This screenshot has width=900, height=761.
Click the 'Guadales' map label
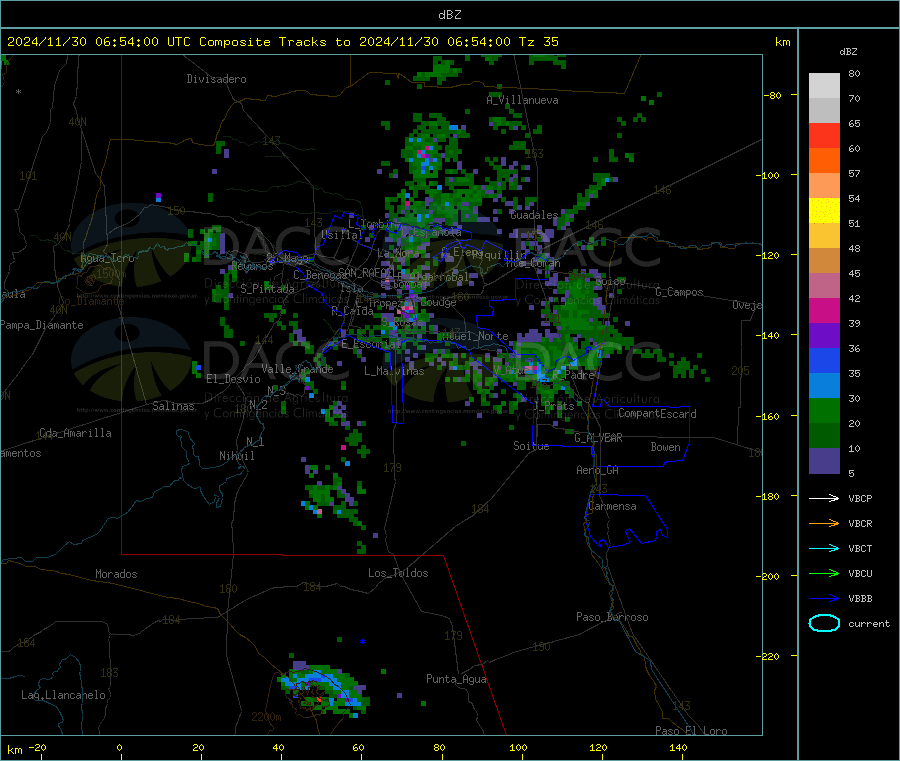534,215
